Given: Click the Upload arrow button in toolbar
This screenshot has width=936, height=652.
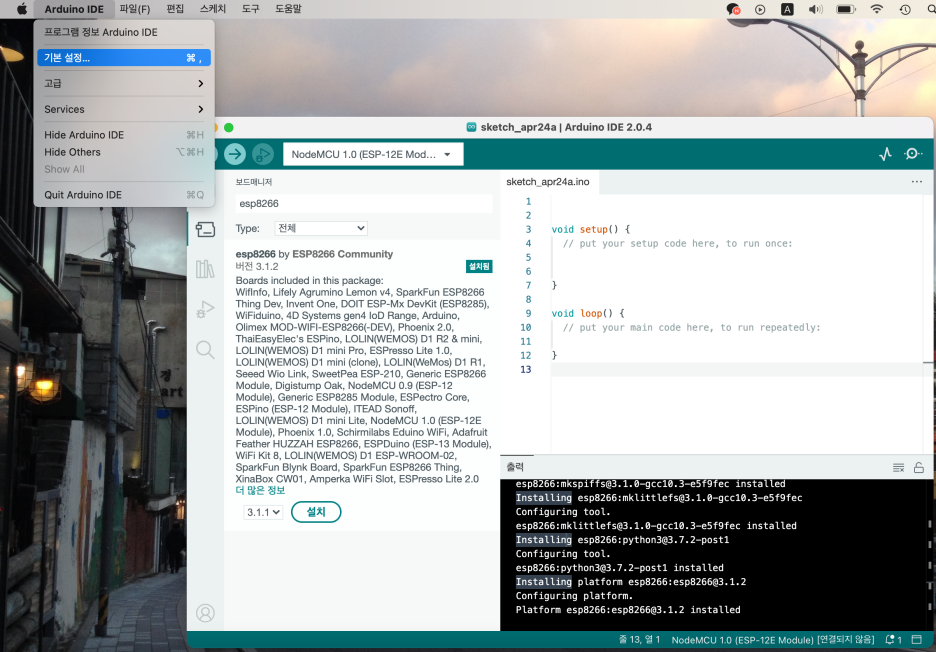Looking at the screenshot, I should click(x=235, y=154).
